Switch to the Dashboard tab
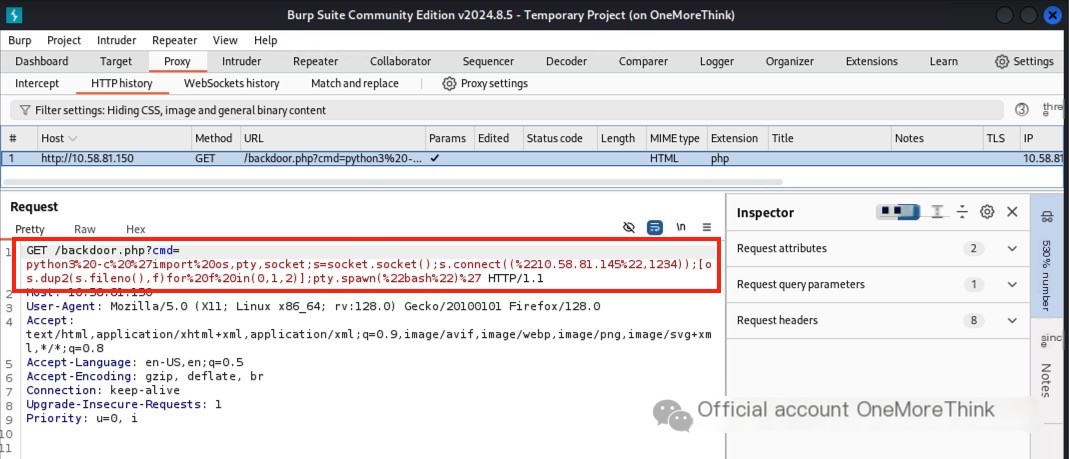 pyautogui.click(x=42, y=61)
